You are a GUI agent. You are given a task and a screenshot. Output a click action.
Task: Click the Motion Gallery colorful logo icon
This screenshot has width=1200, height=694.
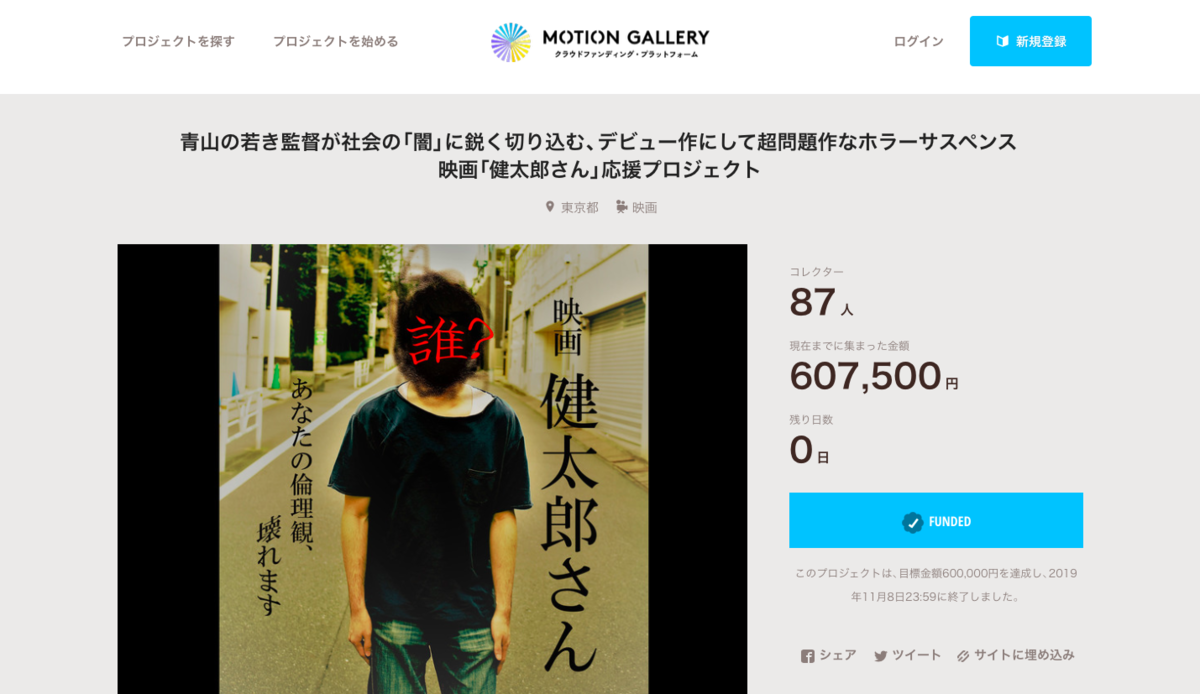(511, 42)
